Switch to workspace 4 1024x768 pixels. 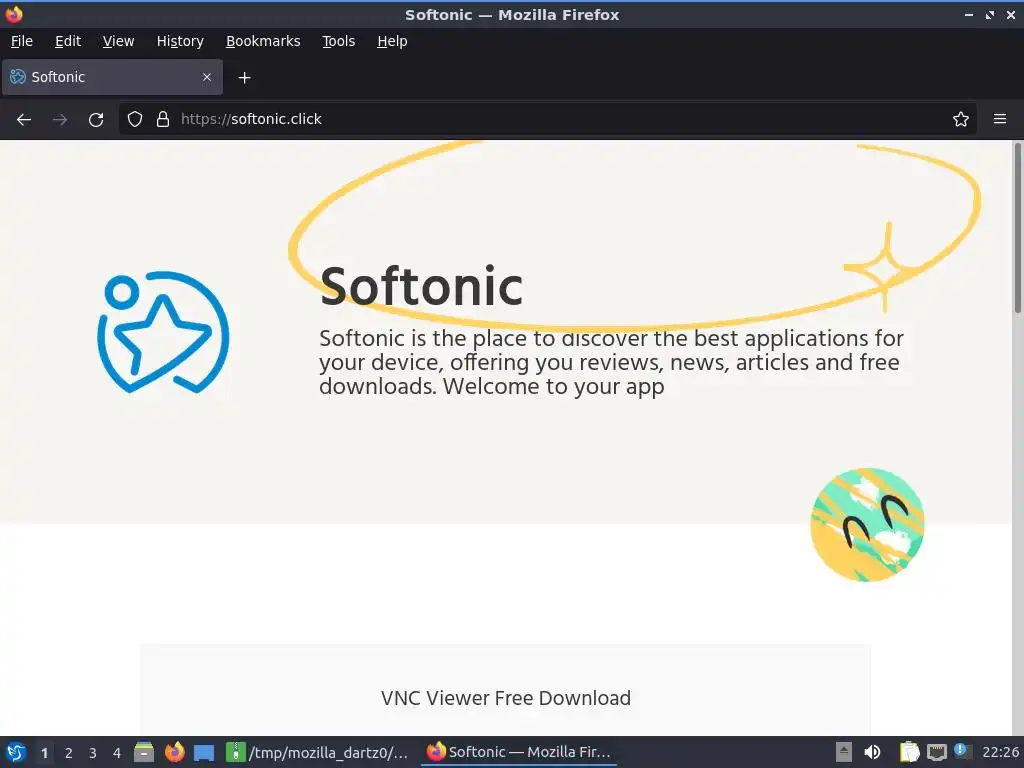point(117,753)
